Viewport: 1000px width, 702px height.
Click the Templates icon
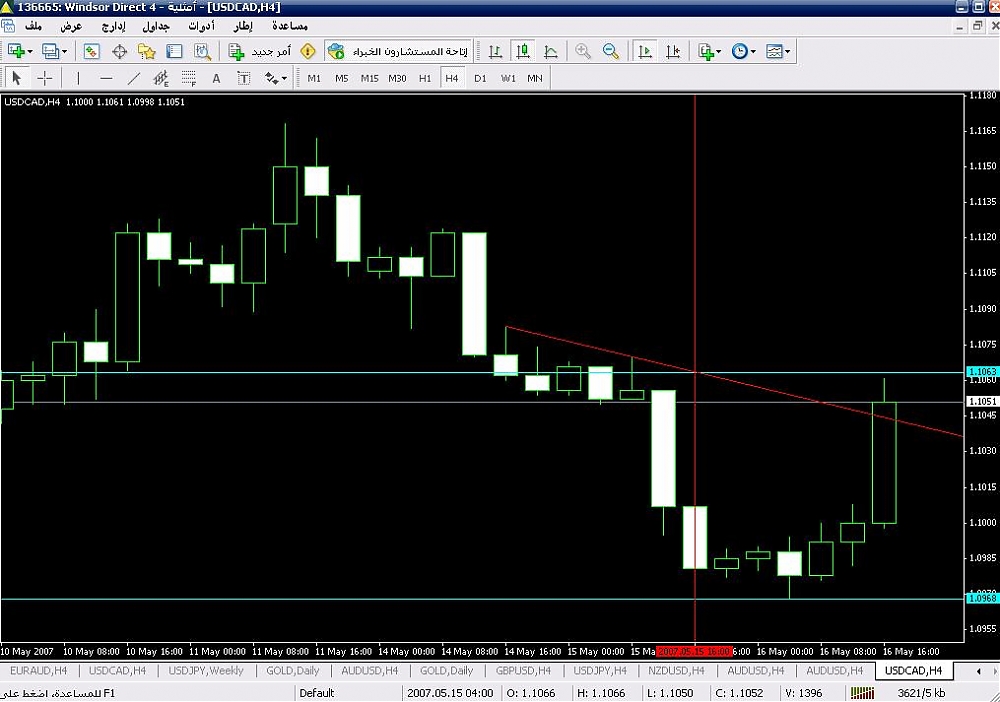pos(774,52)
